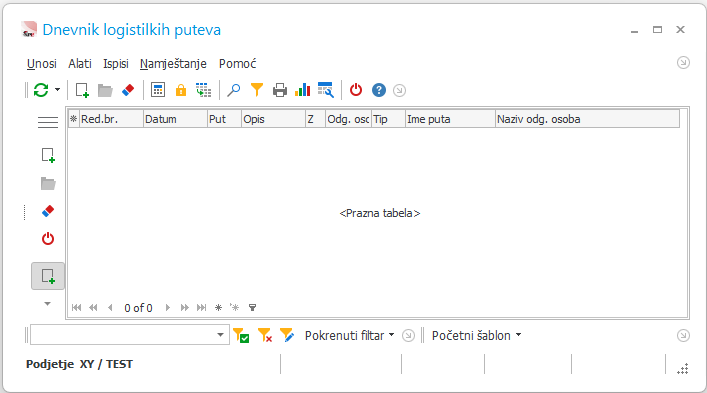Click the blue help question mark icon
707x393 pixels.
pos(379,90)
